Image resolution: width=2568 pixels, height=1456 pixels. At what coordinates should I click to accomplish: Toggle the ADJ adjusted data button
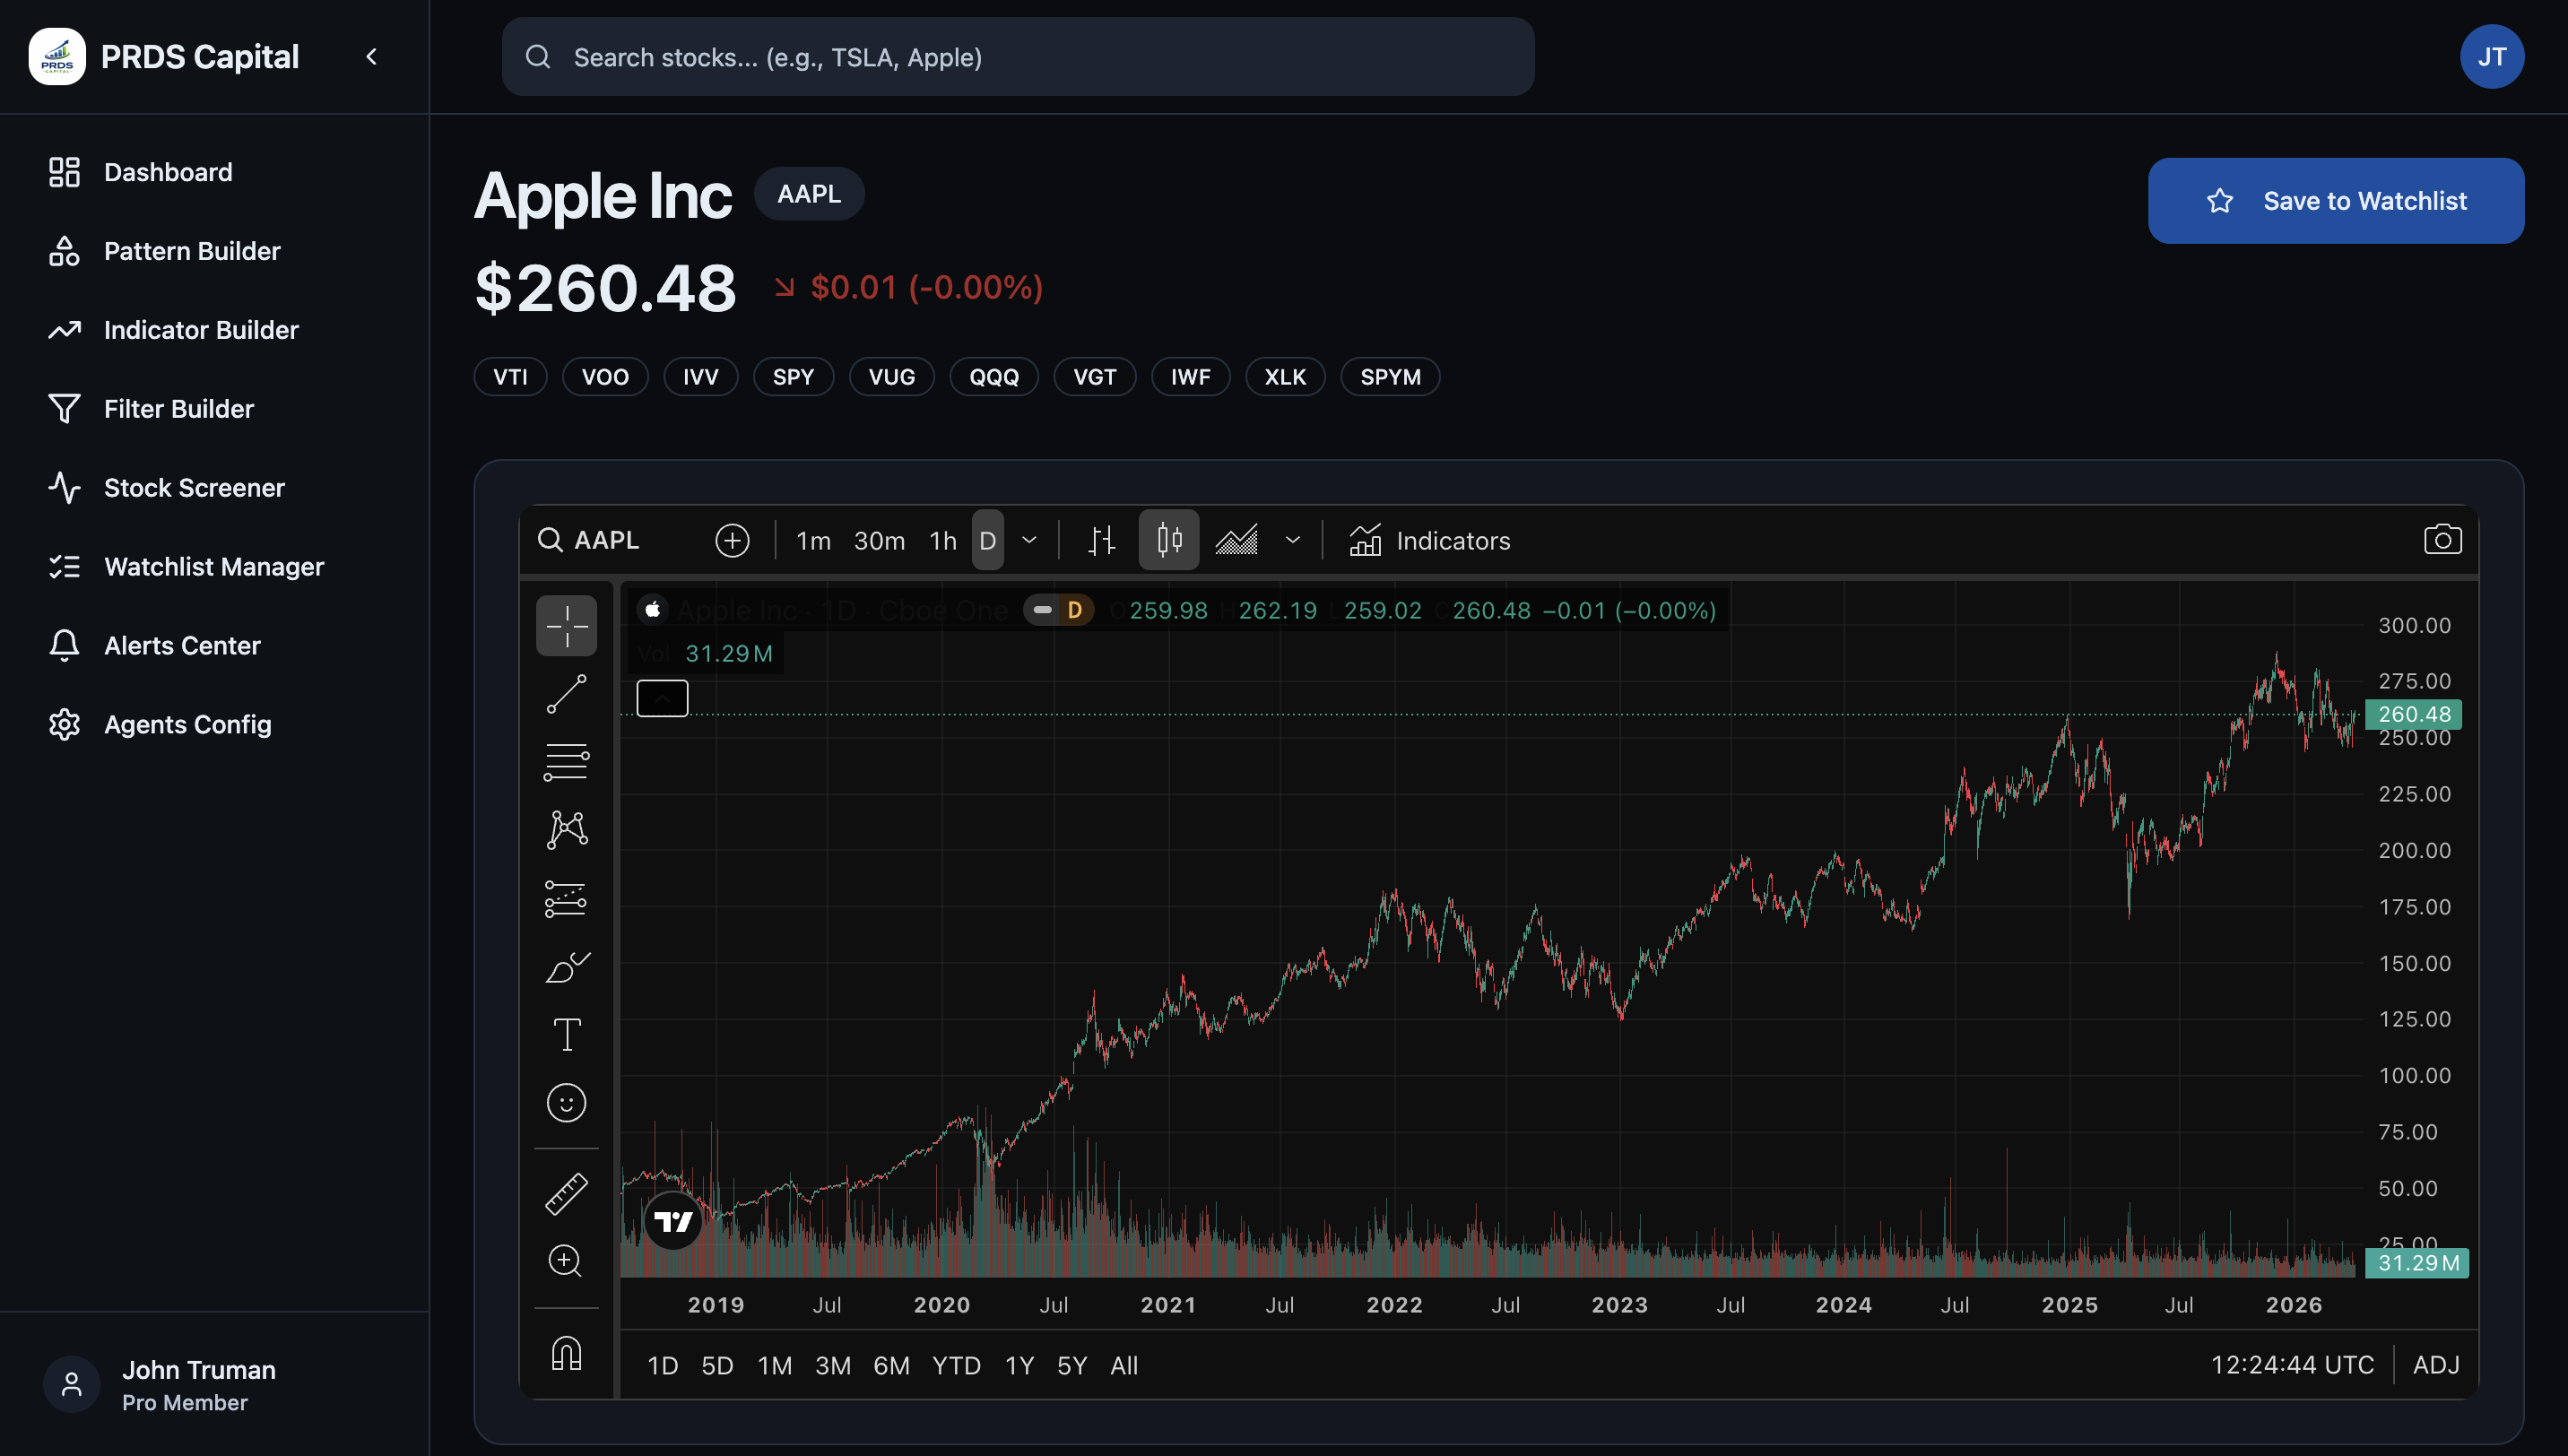[2436, 1365]
